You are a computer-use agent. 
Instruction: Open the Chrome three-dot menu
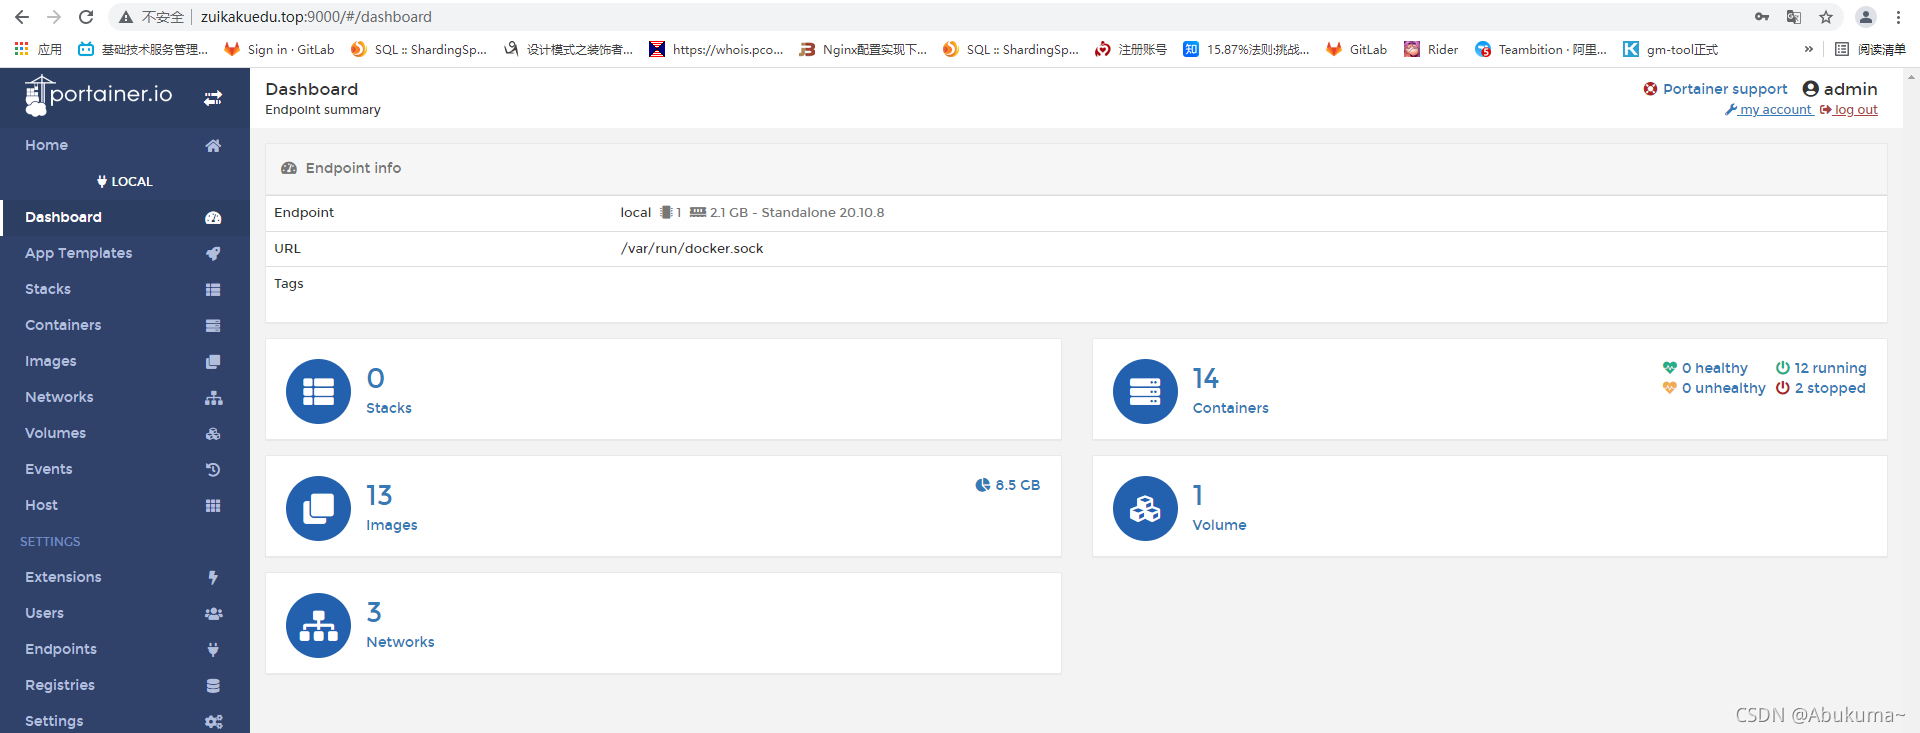coord(1898,17)
